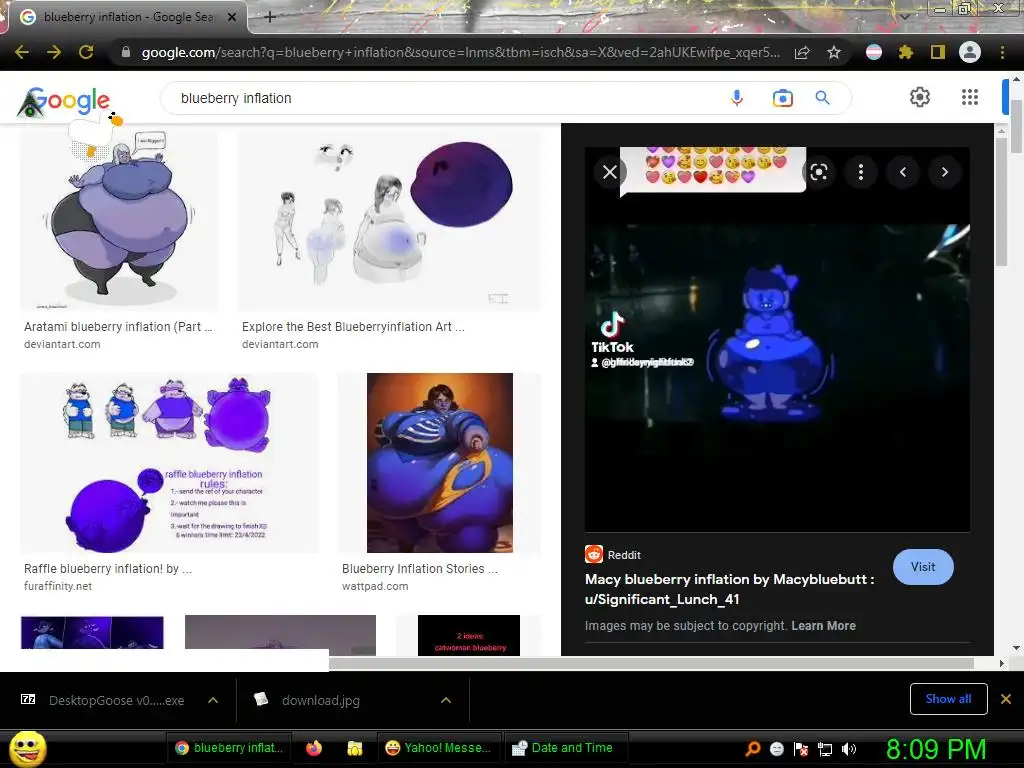Image resolution: width=1024 pixels, height=768 pixels.
Task: Go back to the previous page
Action: pyautogui.click(x=22, y=52)
